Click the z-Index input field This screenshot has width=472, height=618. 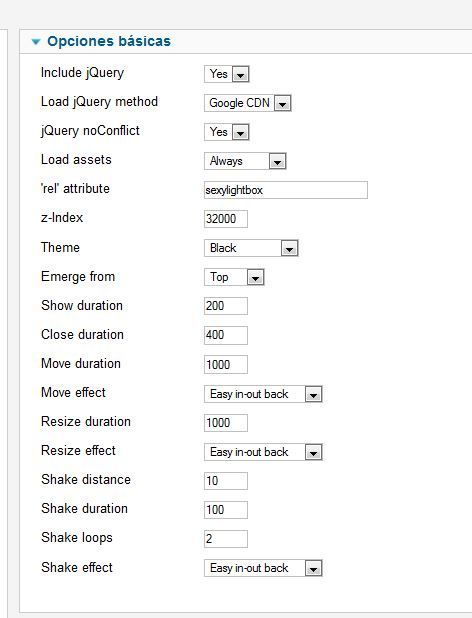(226, 219)
